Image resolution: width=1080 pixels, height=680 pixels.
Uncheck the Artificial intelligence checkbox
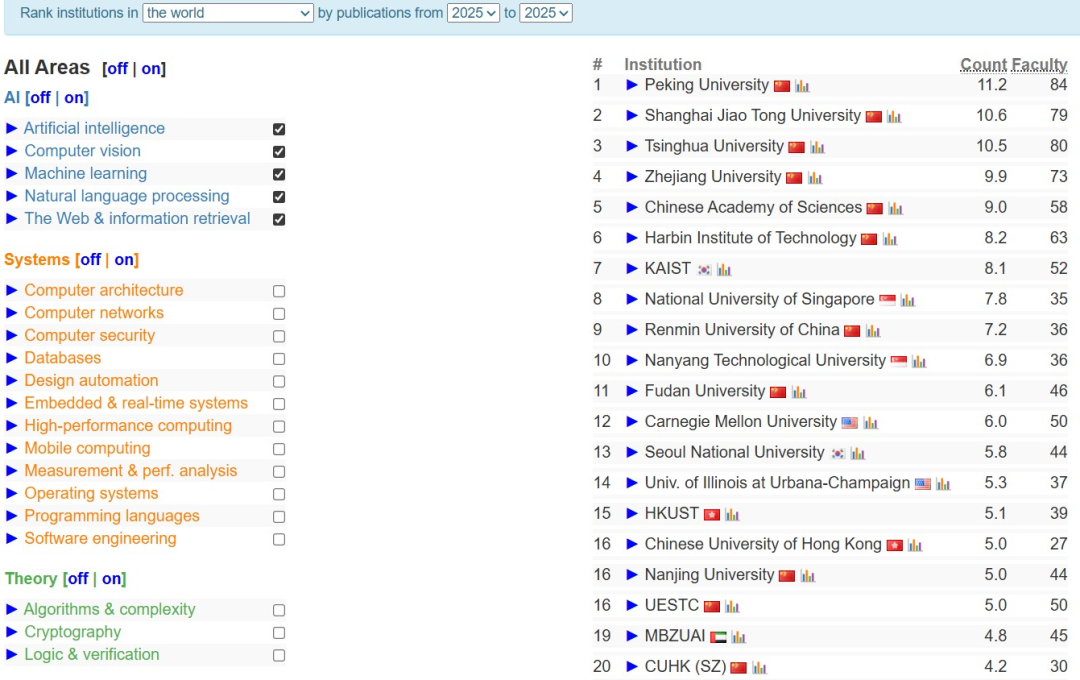pyautogui.click(x=279, y=129)
